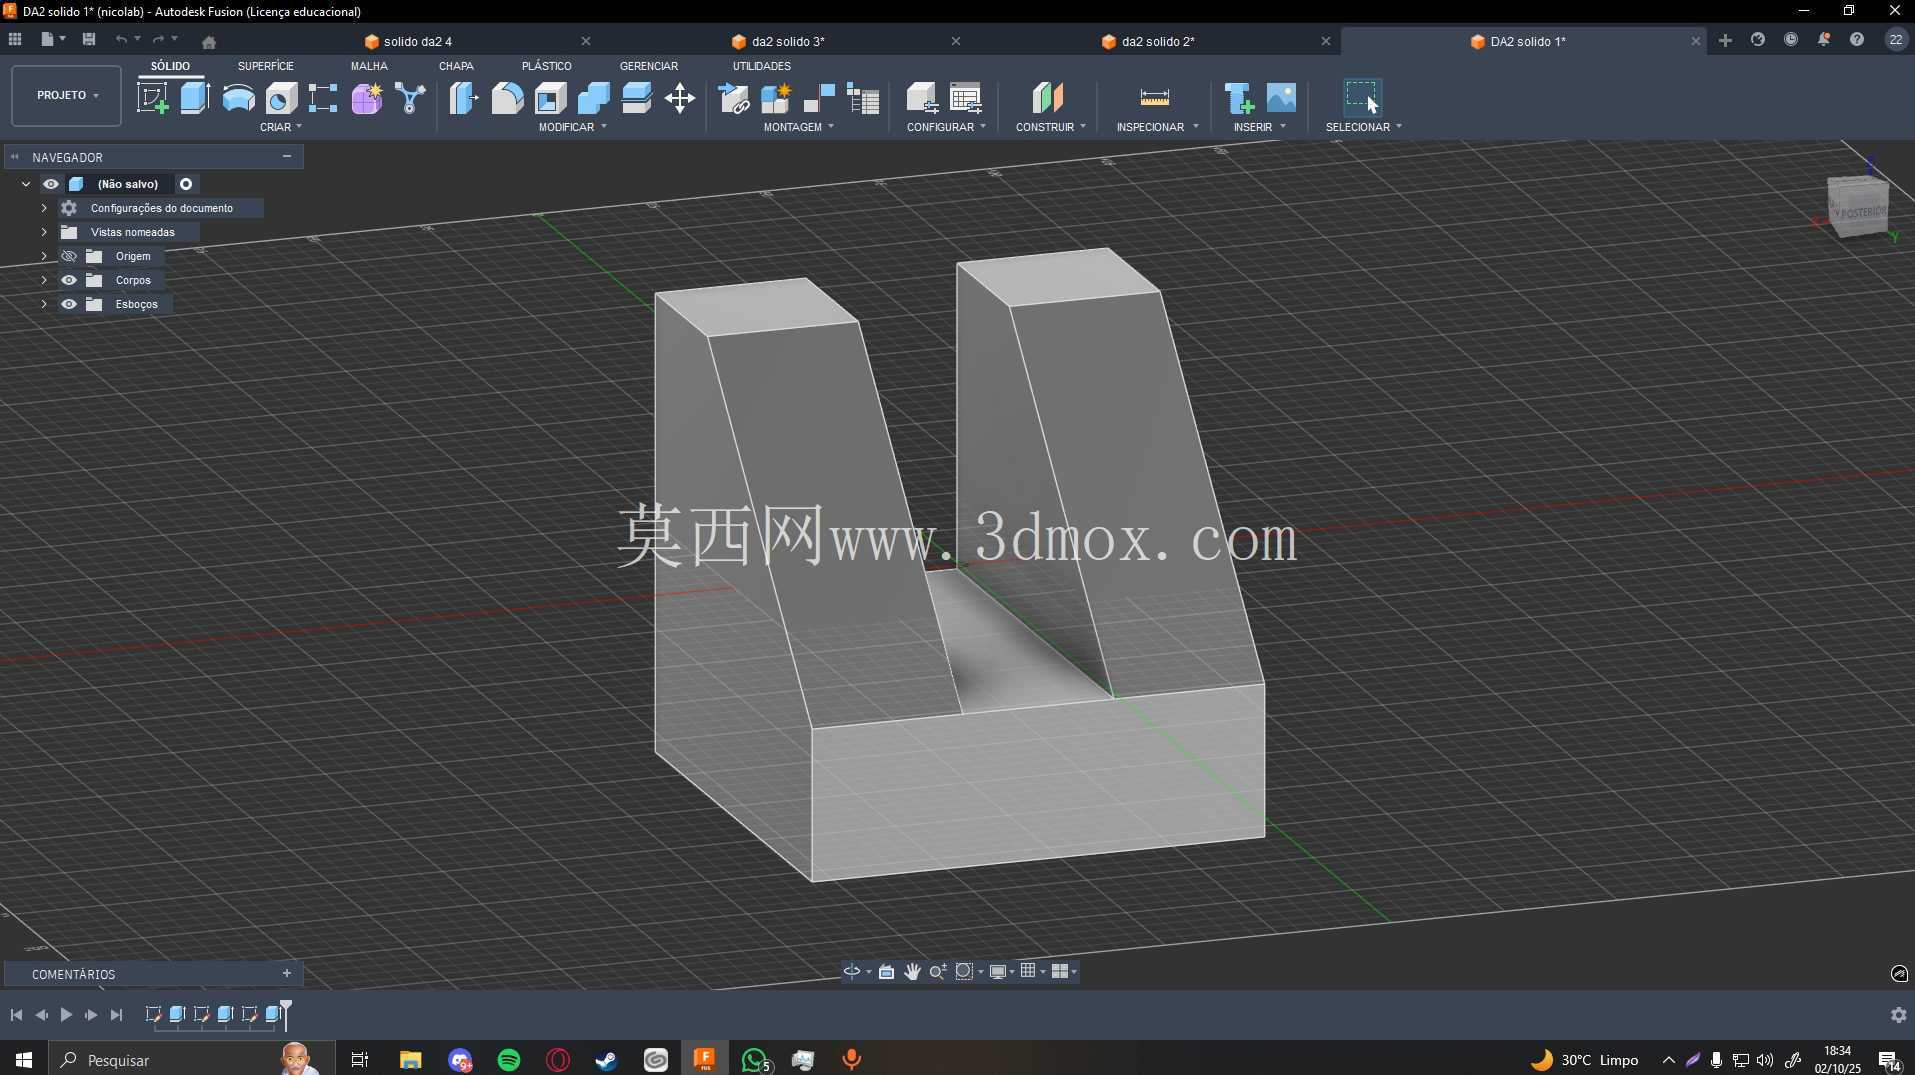
Task: Click the Zoom magnifier navigation icon
Action: tap(937, 971)
